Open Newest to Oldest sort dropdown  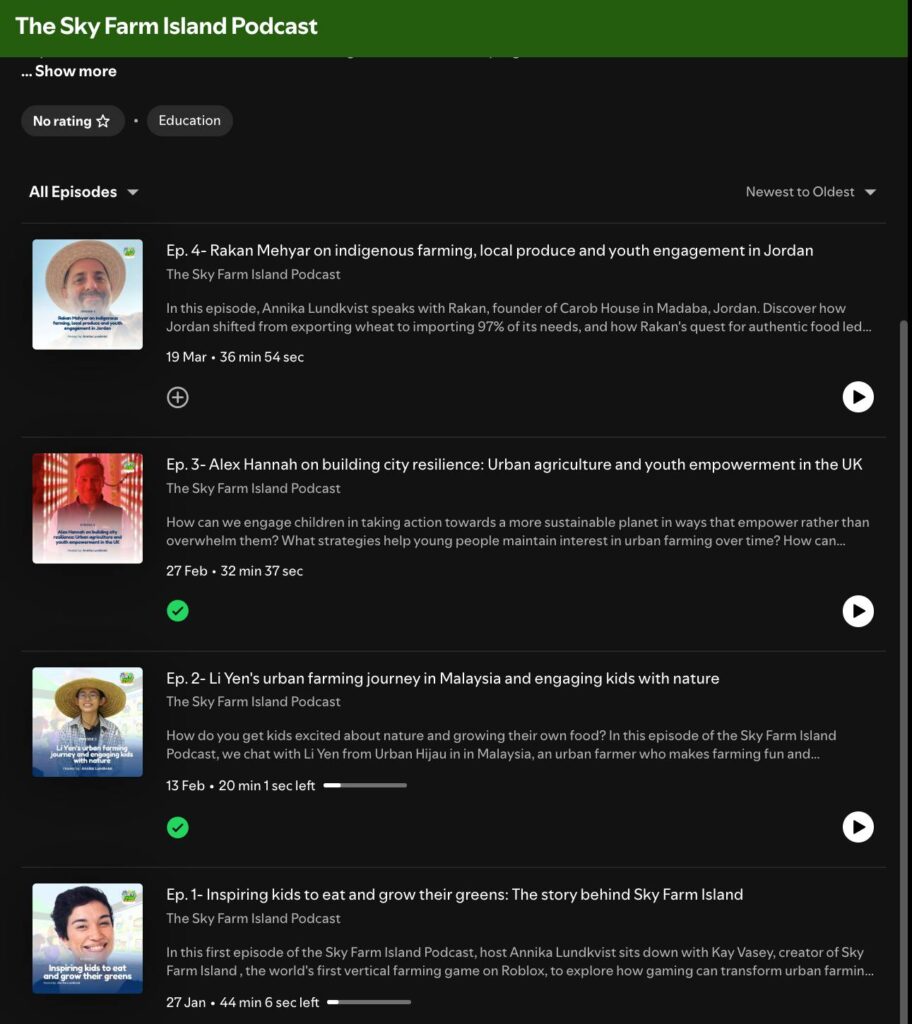coord(810,192)
